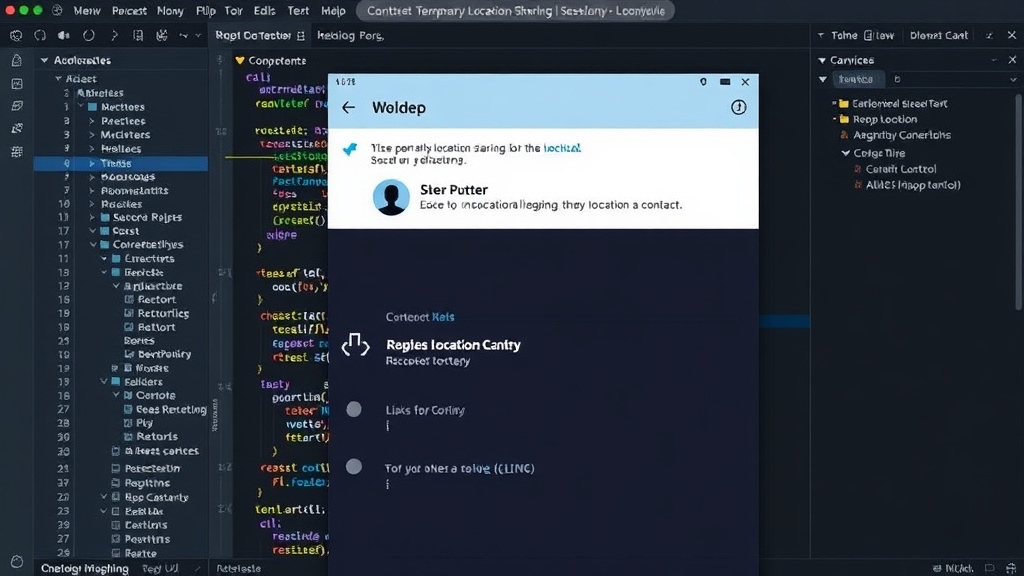1024x576 pixels.
Task: Select Cetarit Control tree item
Action: click(x=901, y=169)
